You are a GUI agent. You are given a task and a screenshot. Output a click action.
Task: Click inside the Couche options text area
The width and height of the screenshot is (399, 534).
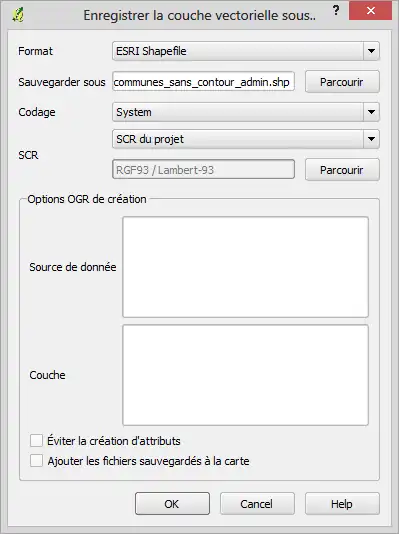coord(245,375)
